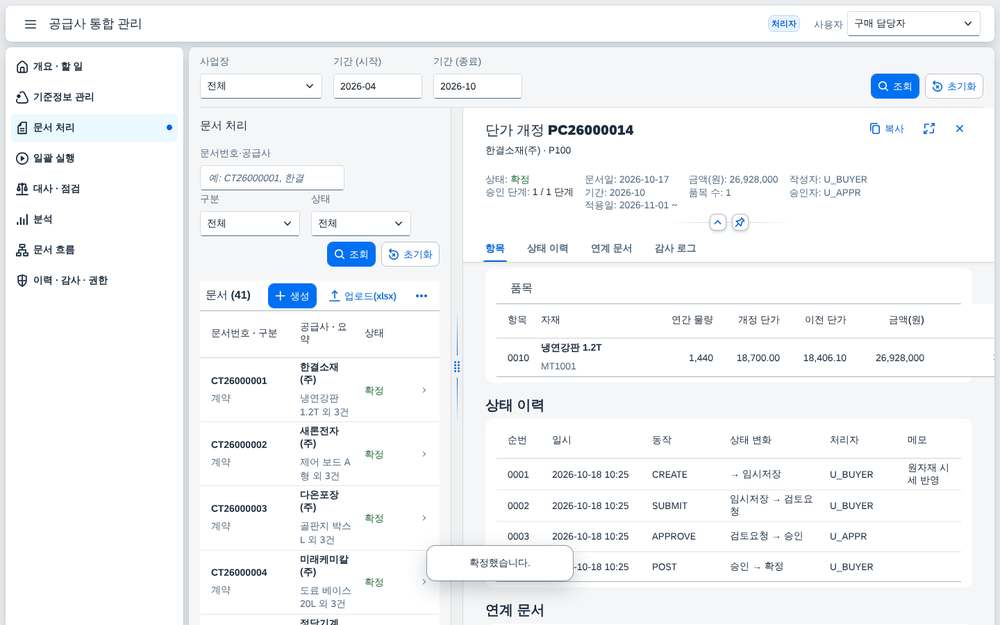Open the 사업장 전체 dropdown
1000x625 pixels.
pos(261,86)
